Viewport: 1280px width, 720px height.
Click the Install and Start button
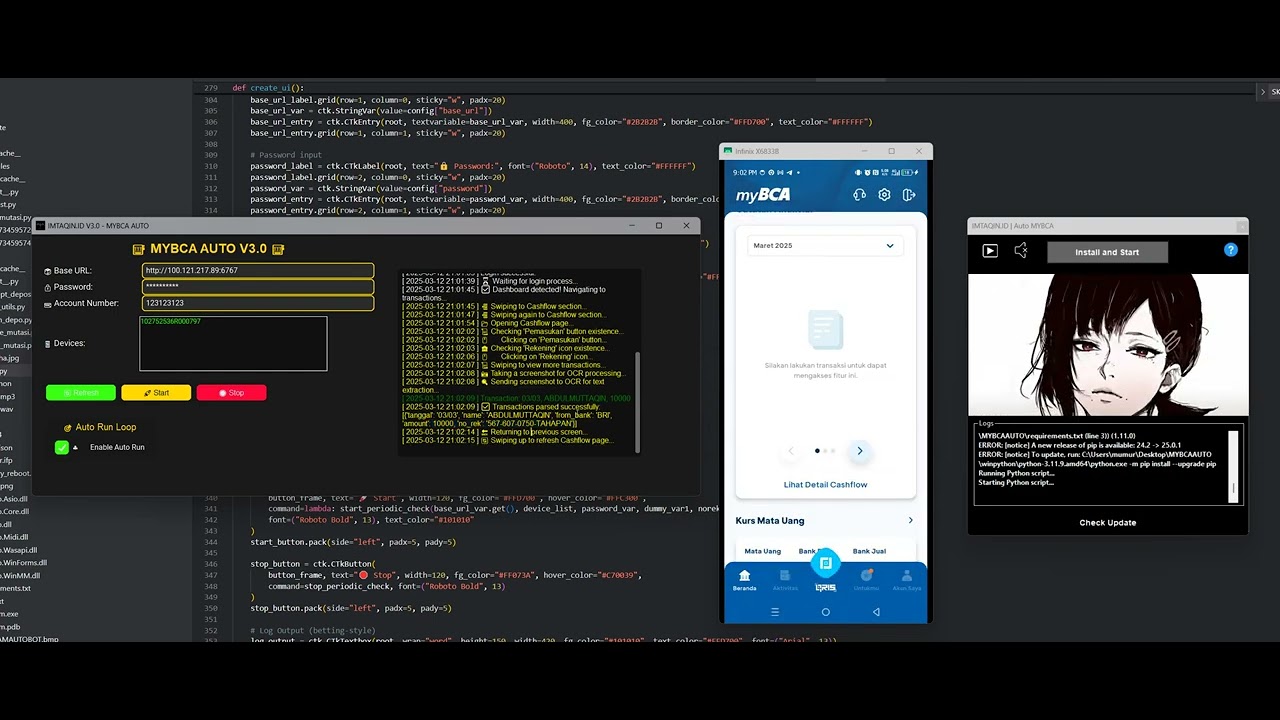tap(1107, 252)
